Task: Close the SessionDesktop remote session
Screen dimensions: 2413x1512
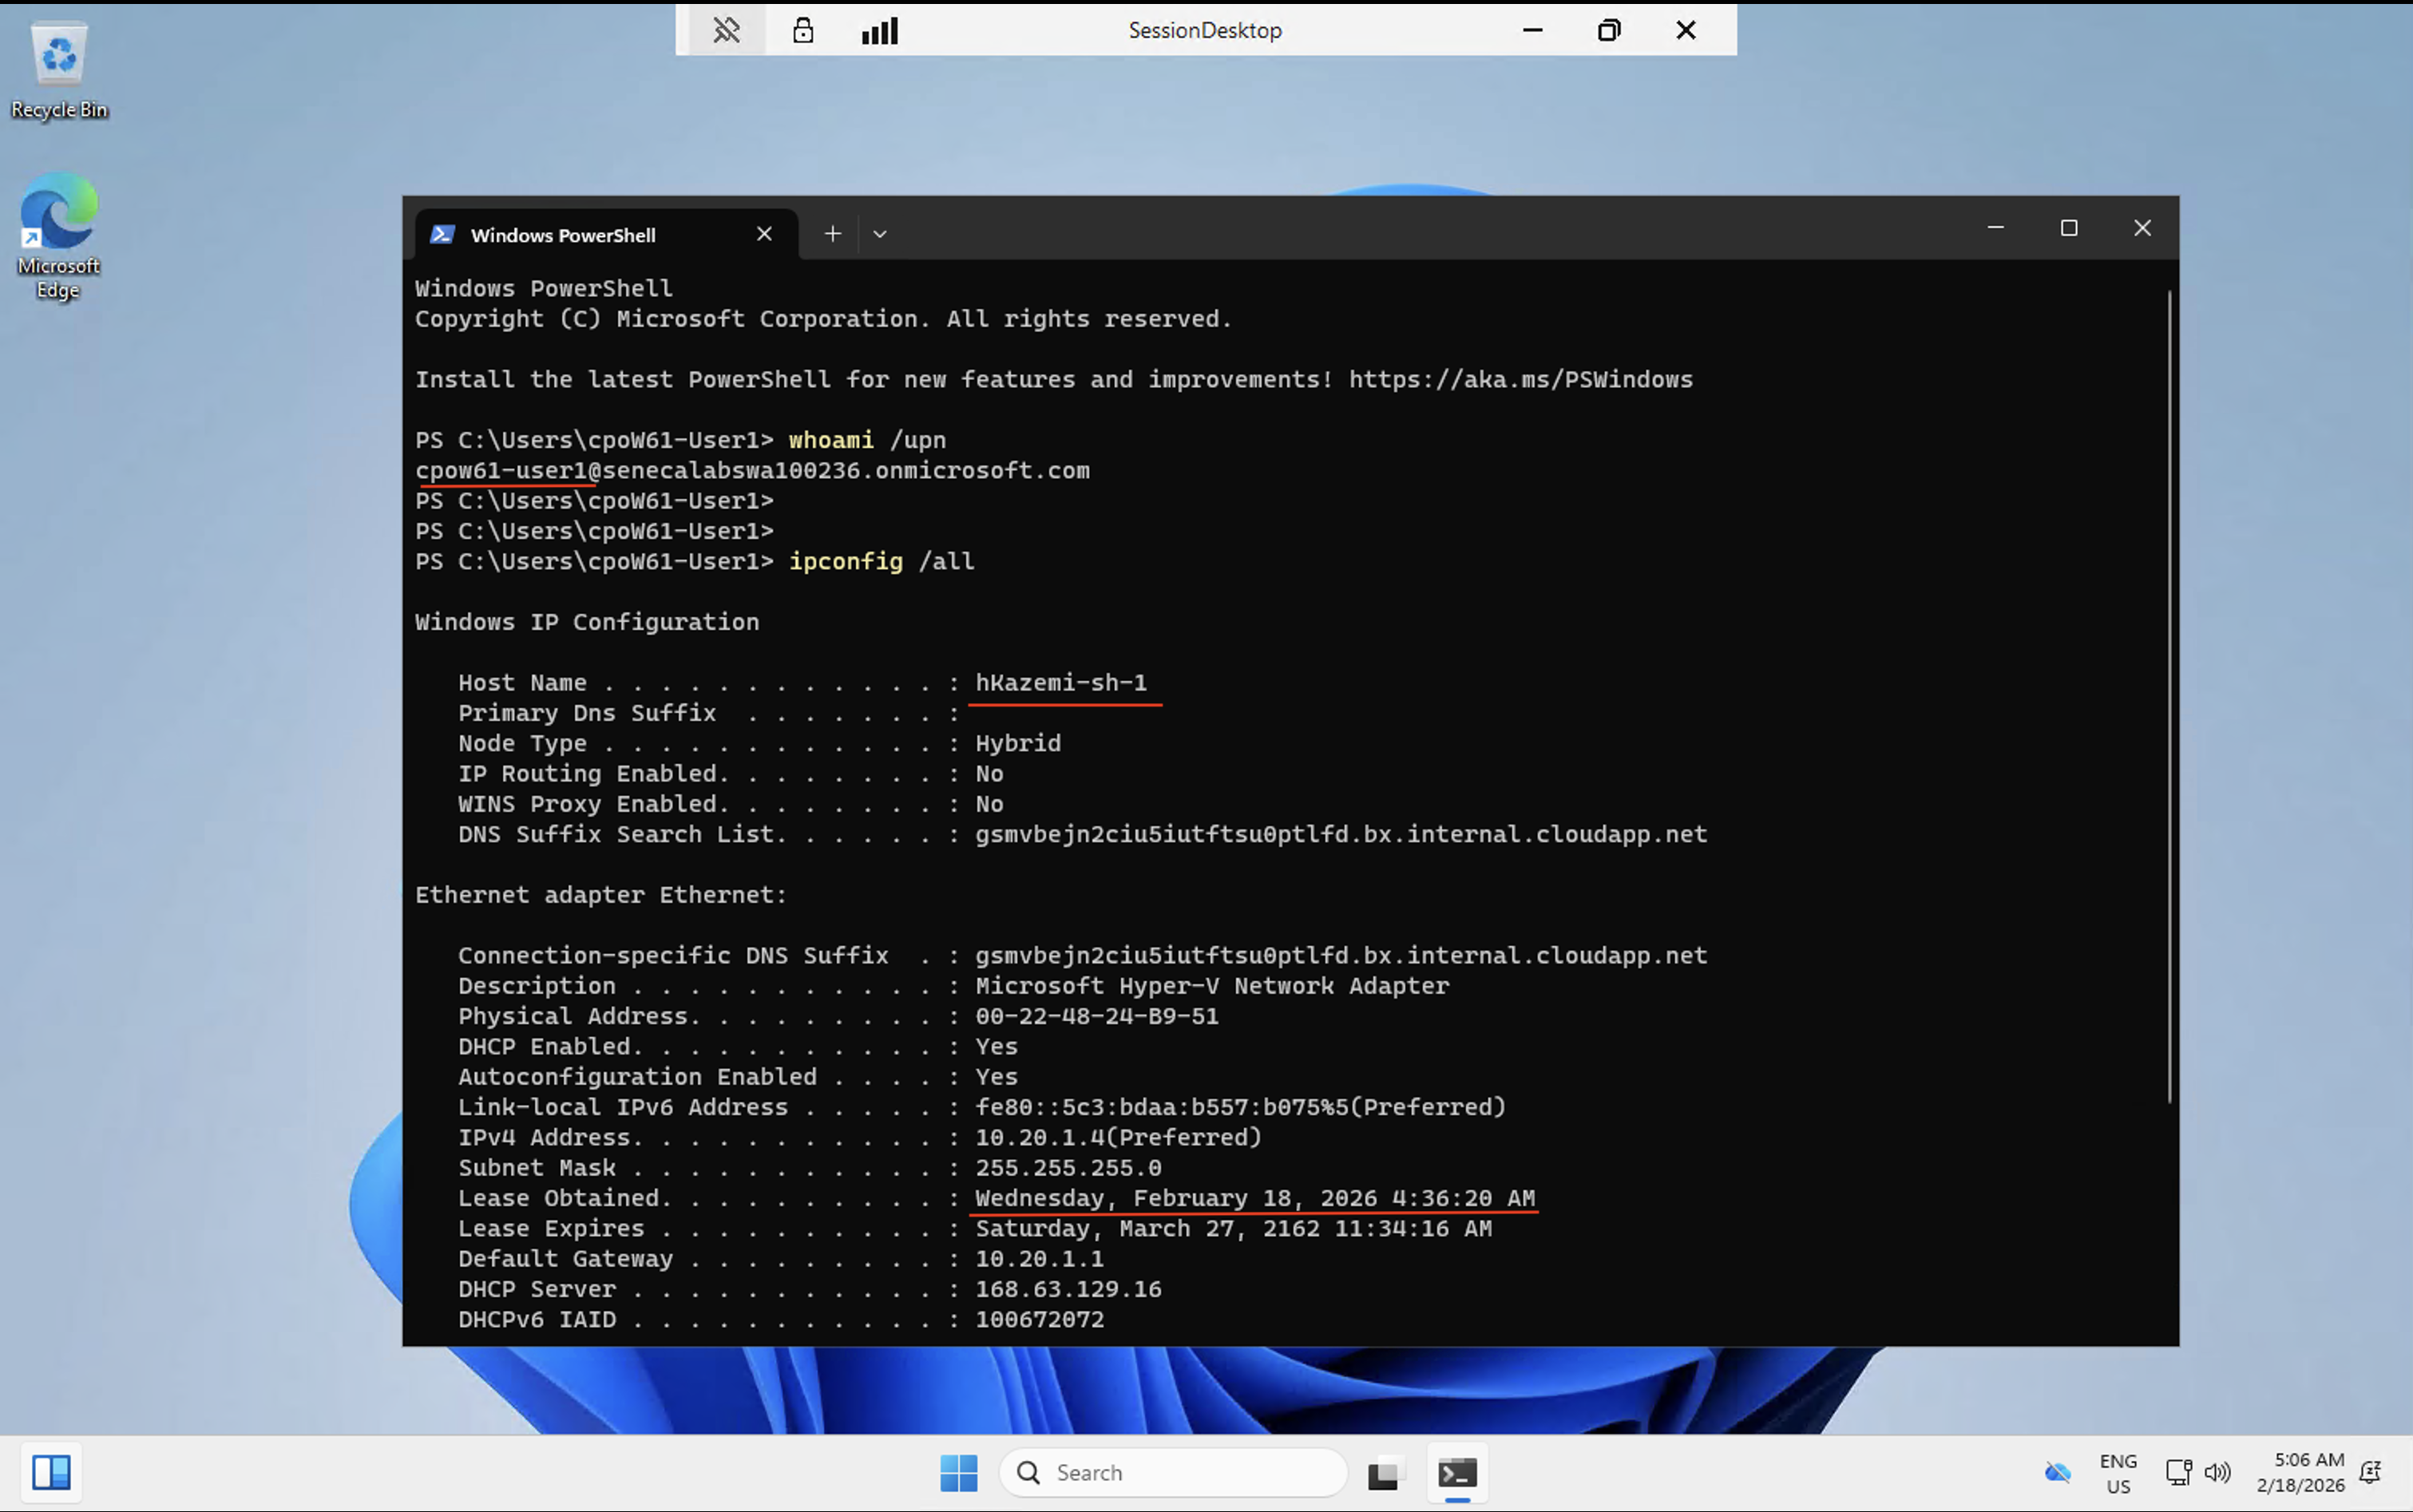Action: 1686,30
